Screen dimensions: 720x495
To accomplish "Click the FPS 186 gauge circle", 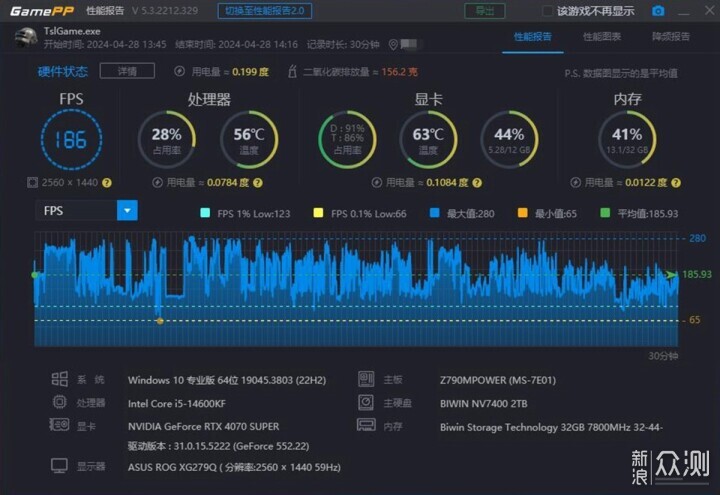I will pyautogui.click(x=71, y=140).
